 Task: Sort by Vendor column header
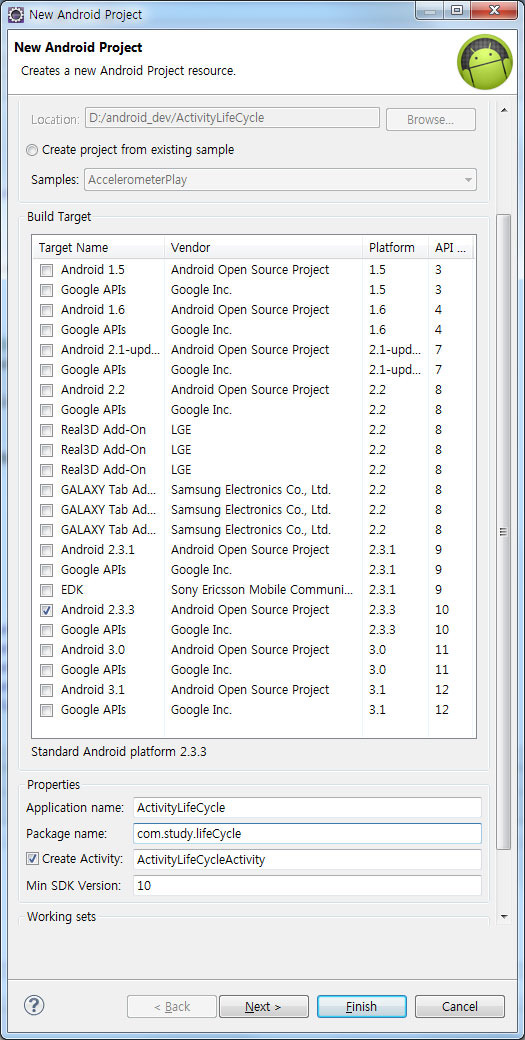click(263, 248)
